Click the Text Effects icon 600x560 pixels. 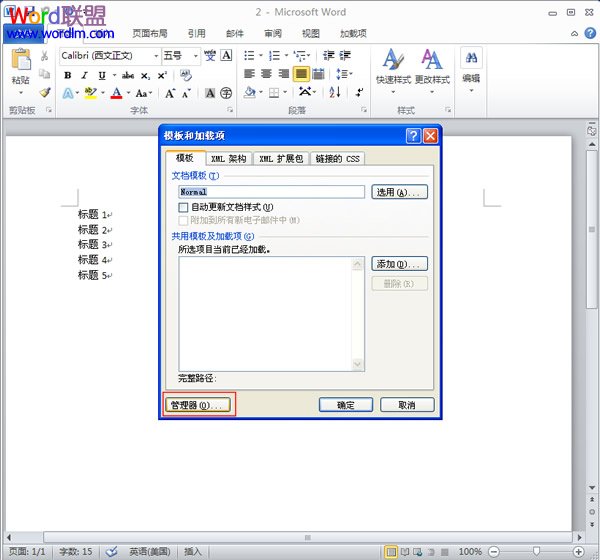click(x=68, y=93)
